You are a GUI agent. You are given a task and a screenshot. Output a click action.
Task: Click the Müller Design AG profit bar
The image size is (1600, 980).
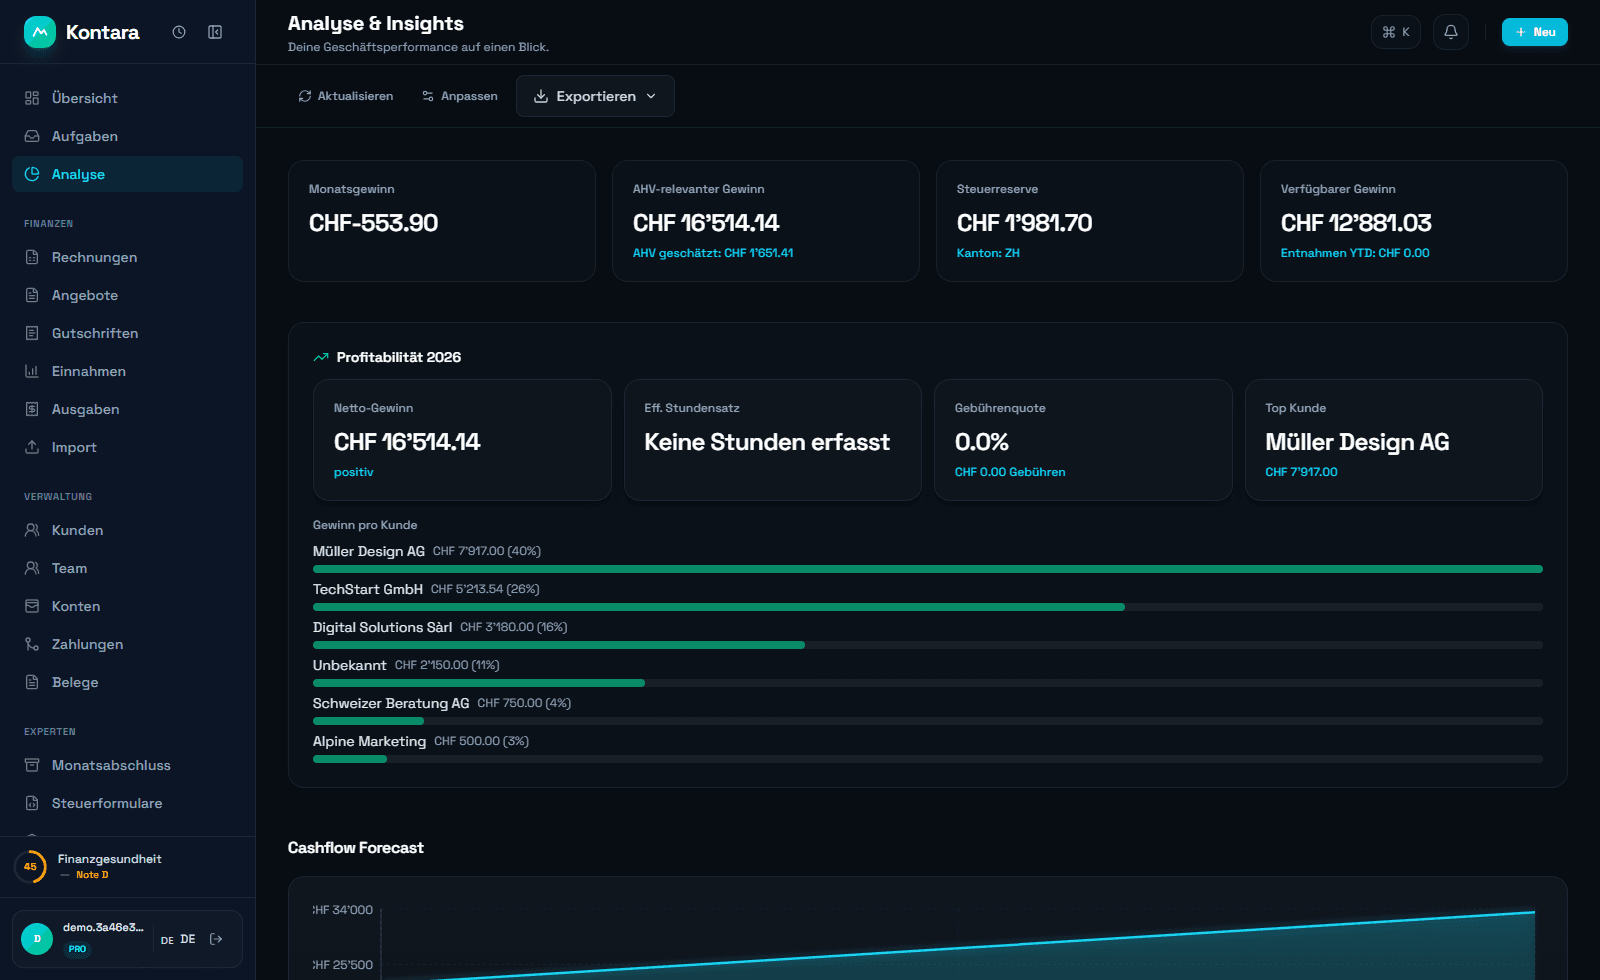coord(928,569)
